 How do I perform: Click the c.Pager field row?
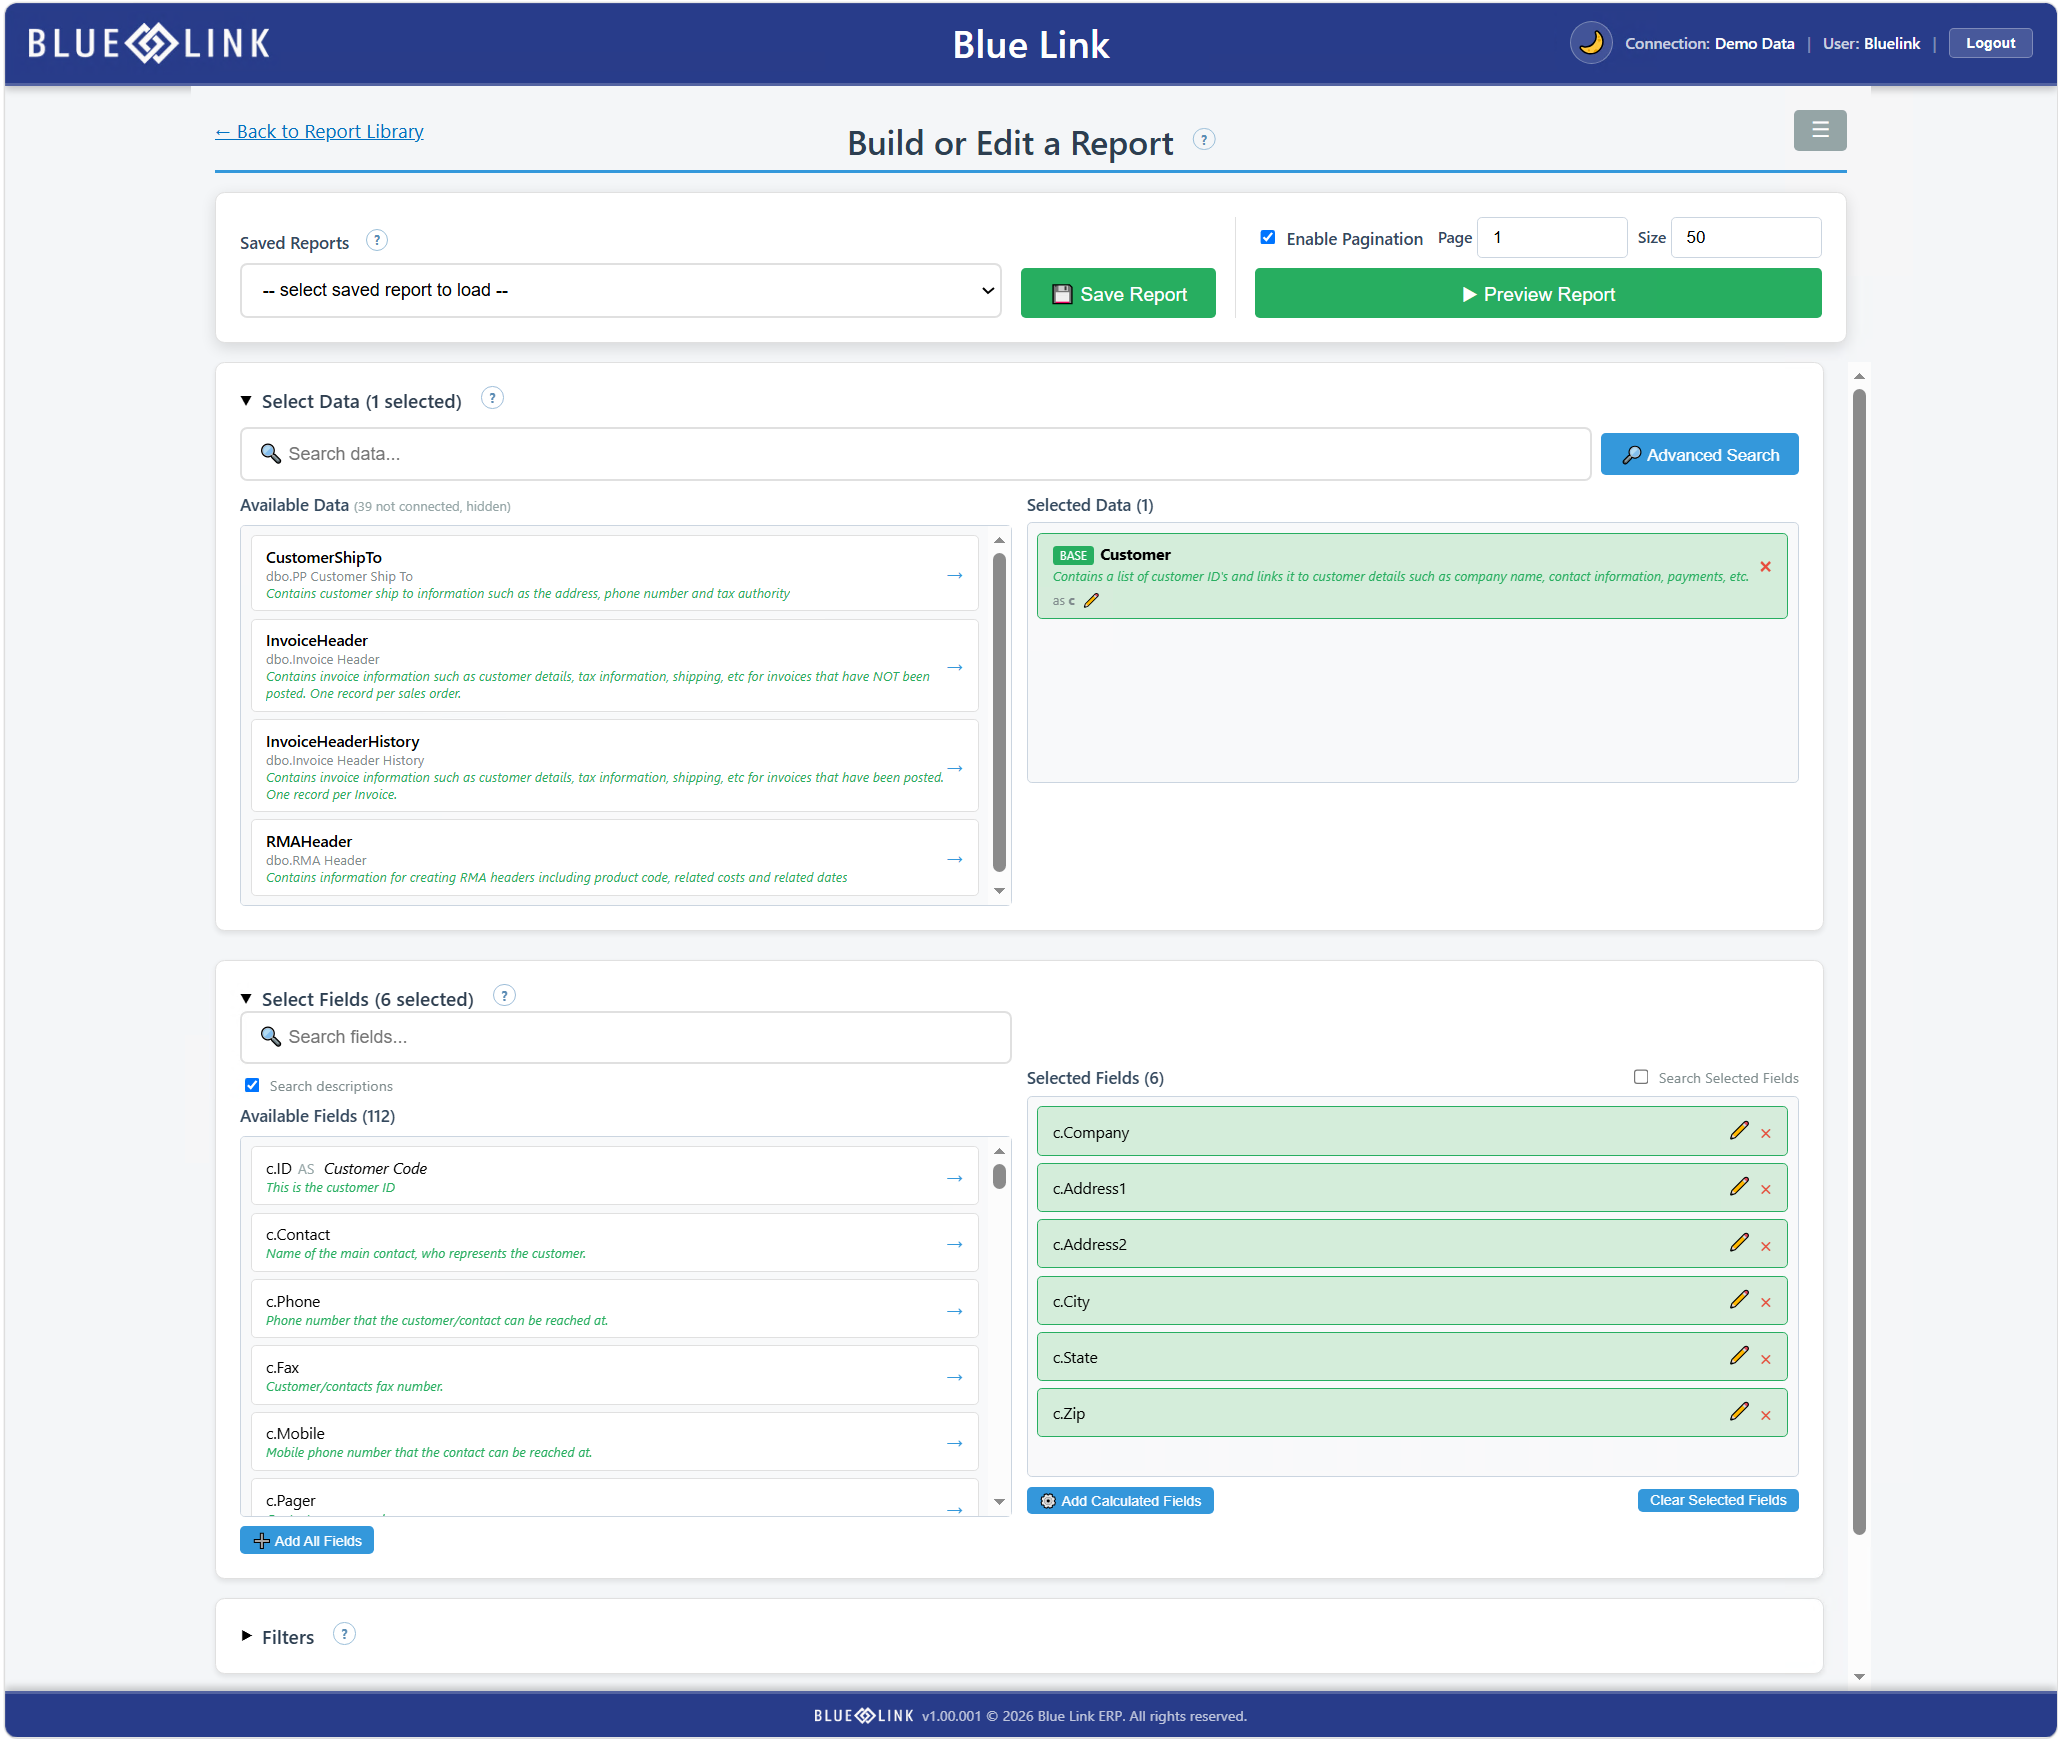tap(614, 1499)
